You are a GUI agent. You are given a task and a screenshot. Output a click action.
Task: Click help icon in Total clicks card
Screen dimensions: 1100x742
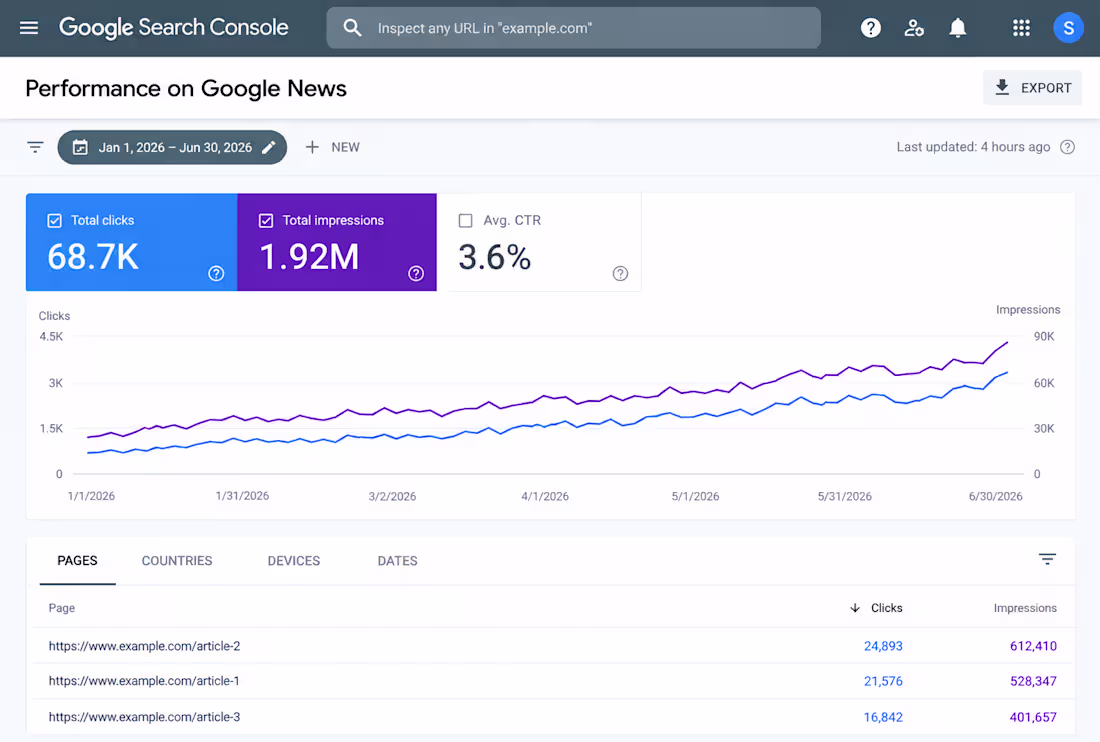pos(216,274)
